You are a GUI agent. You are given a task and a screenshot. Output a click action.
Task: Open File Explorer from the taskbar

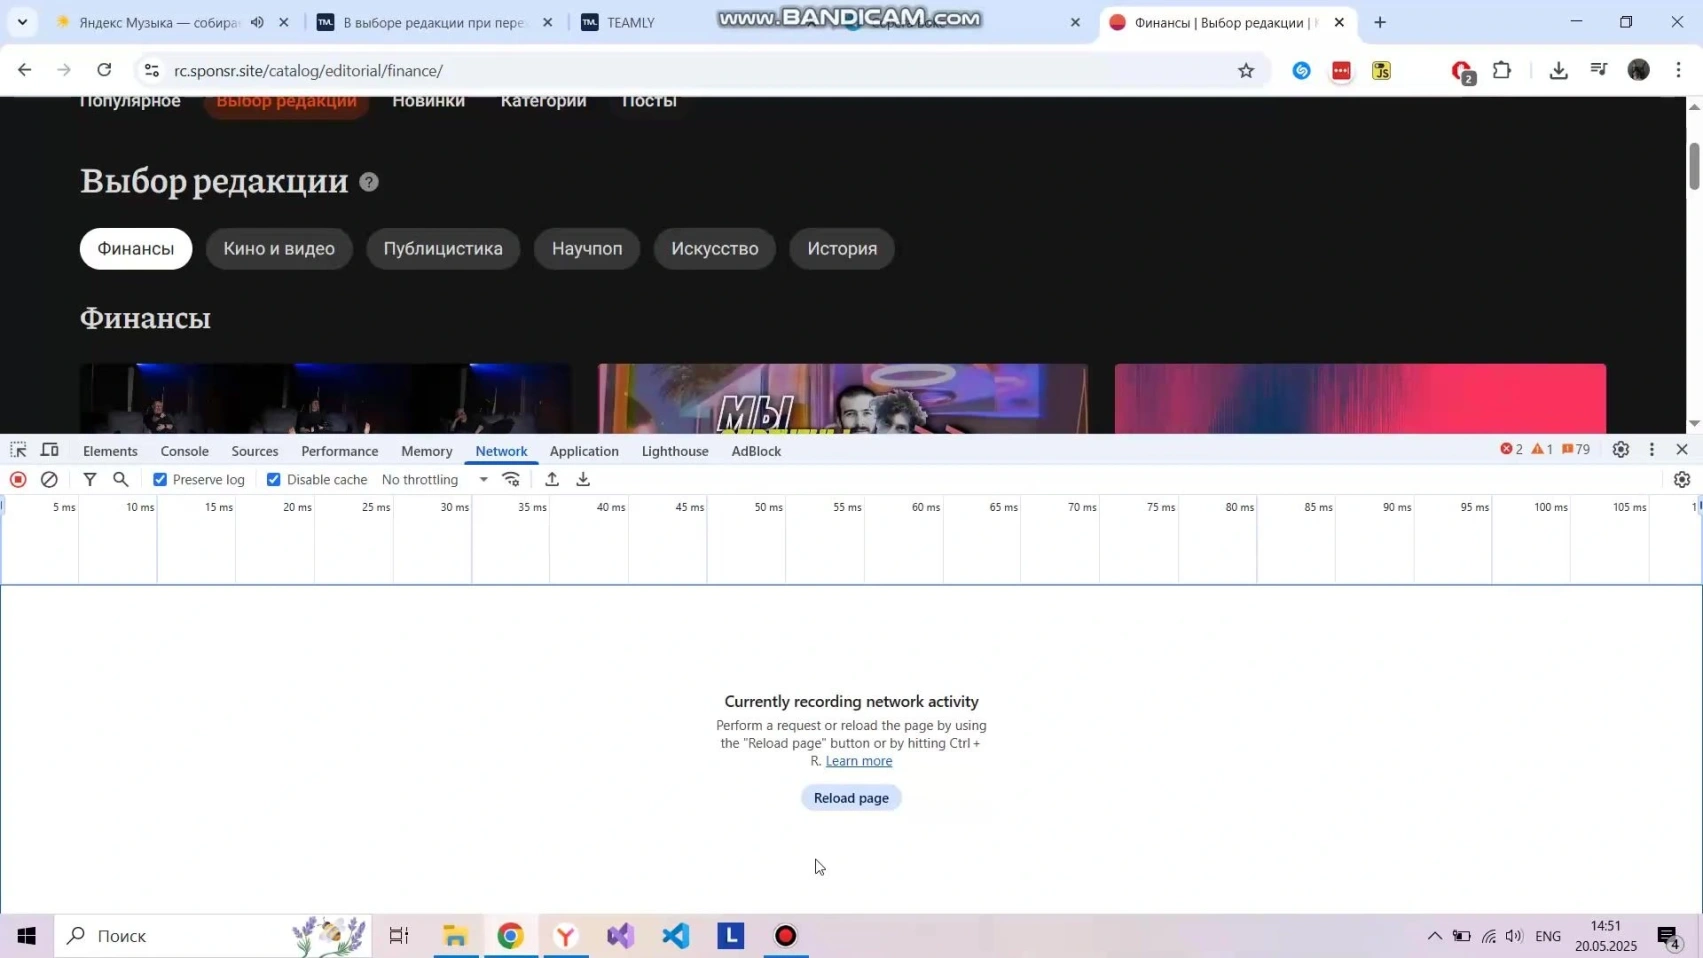tap(455, 936)
